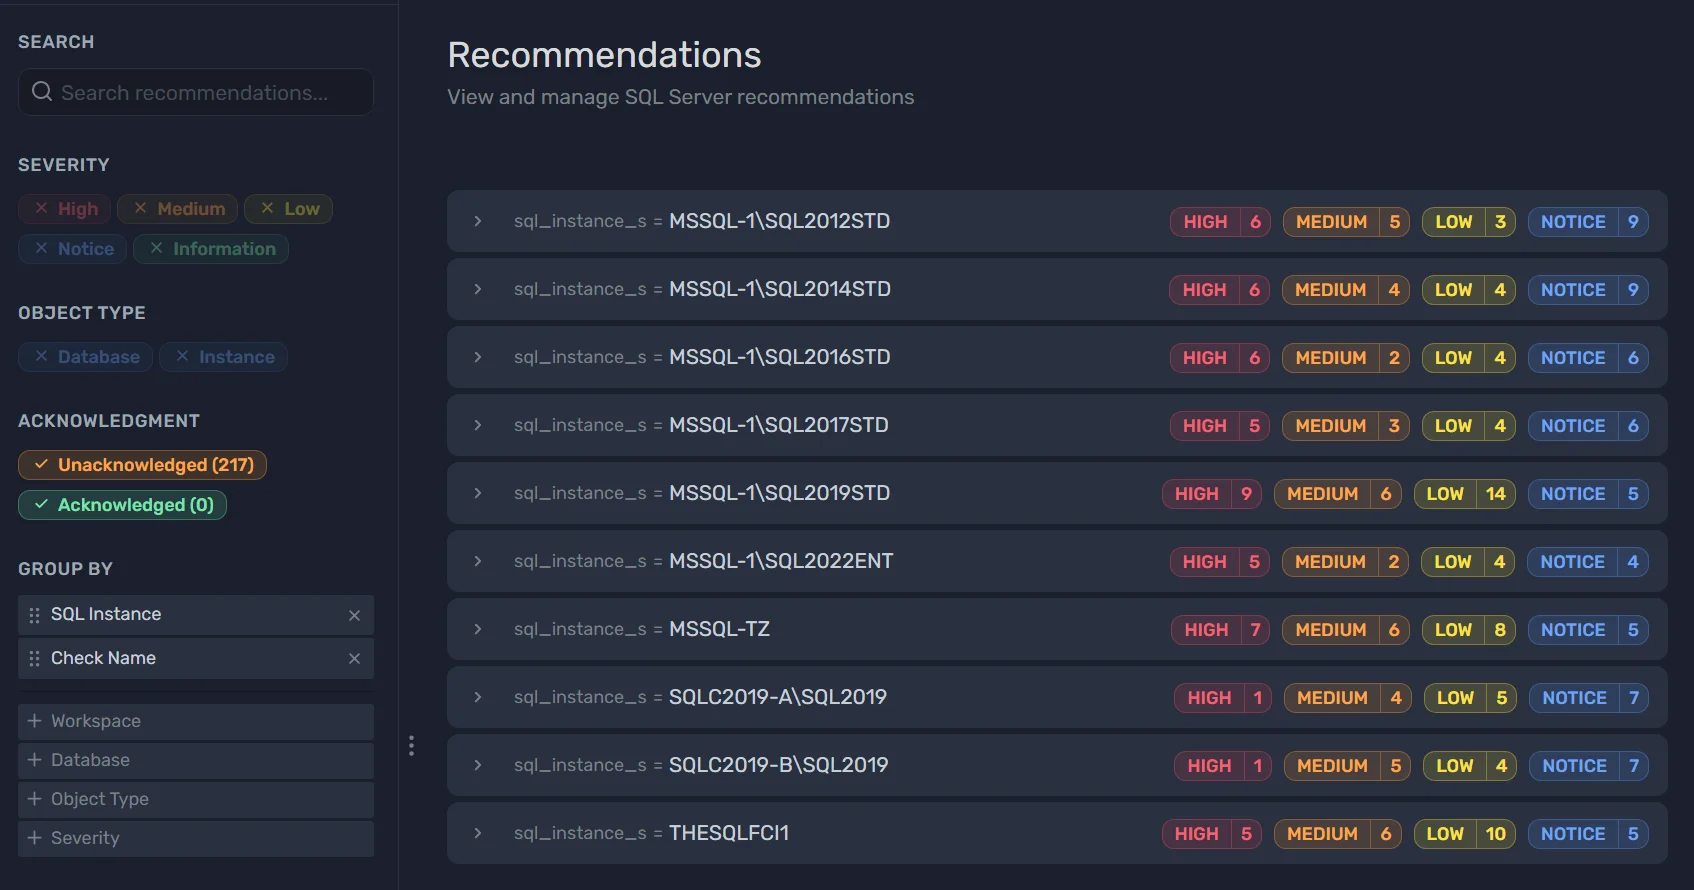This screenshot has height=890, width=1694.
Task: Click NOTICE 7 badge for SQLC2019-B\SQL2019
Action: click(x=1589, y=766)
